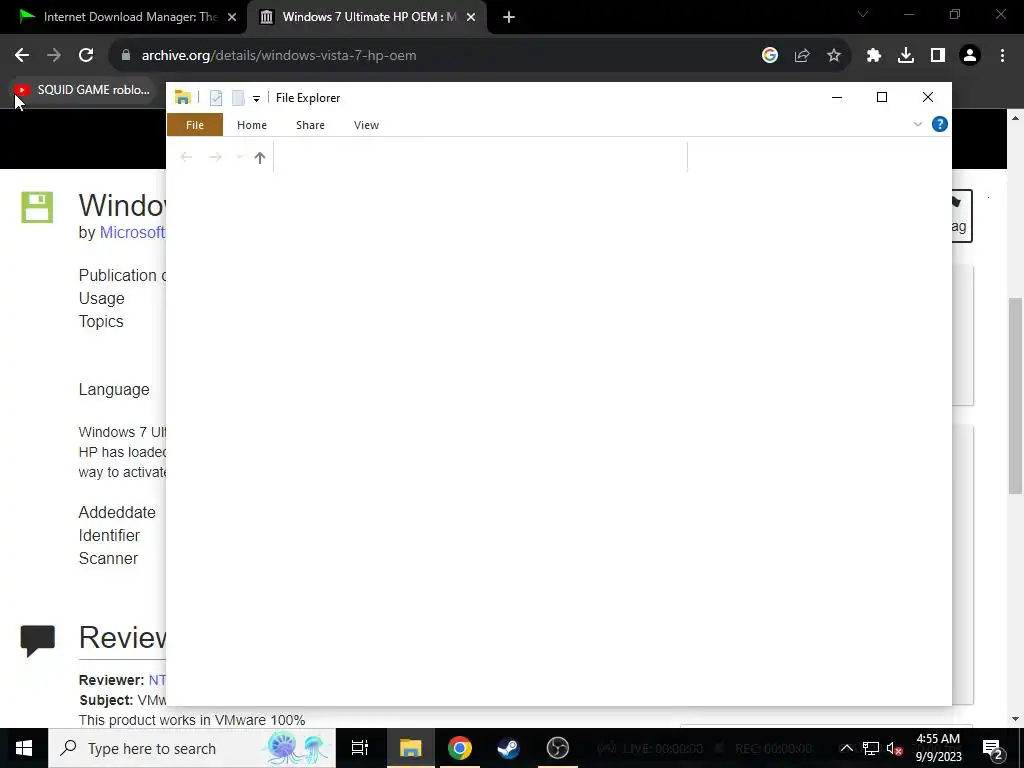
Task: Open the taskbar clock and date
Action: 938,748
